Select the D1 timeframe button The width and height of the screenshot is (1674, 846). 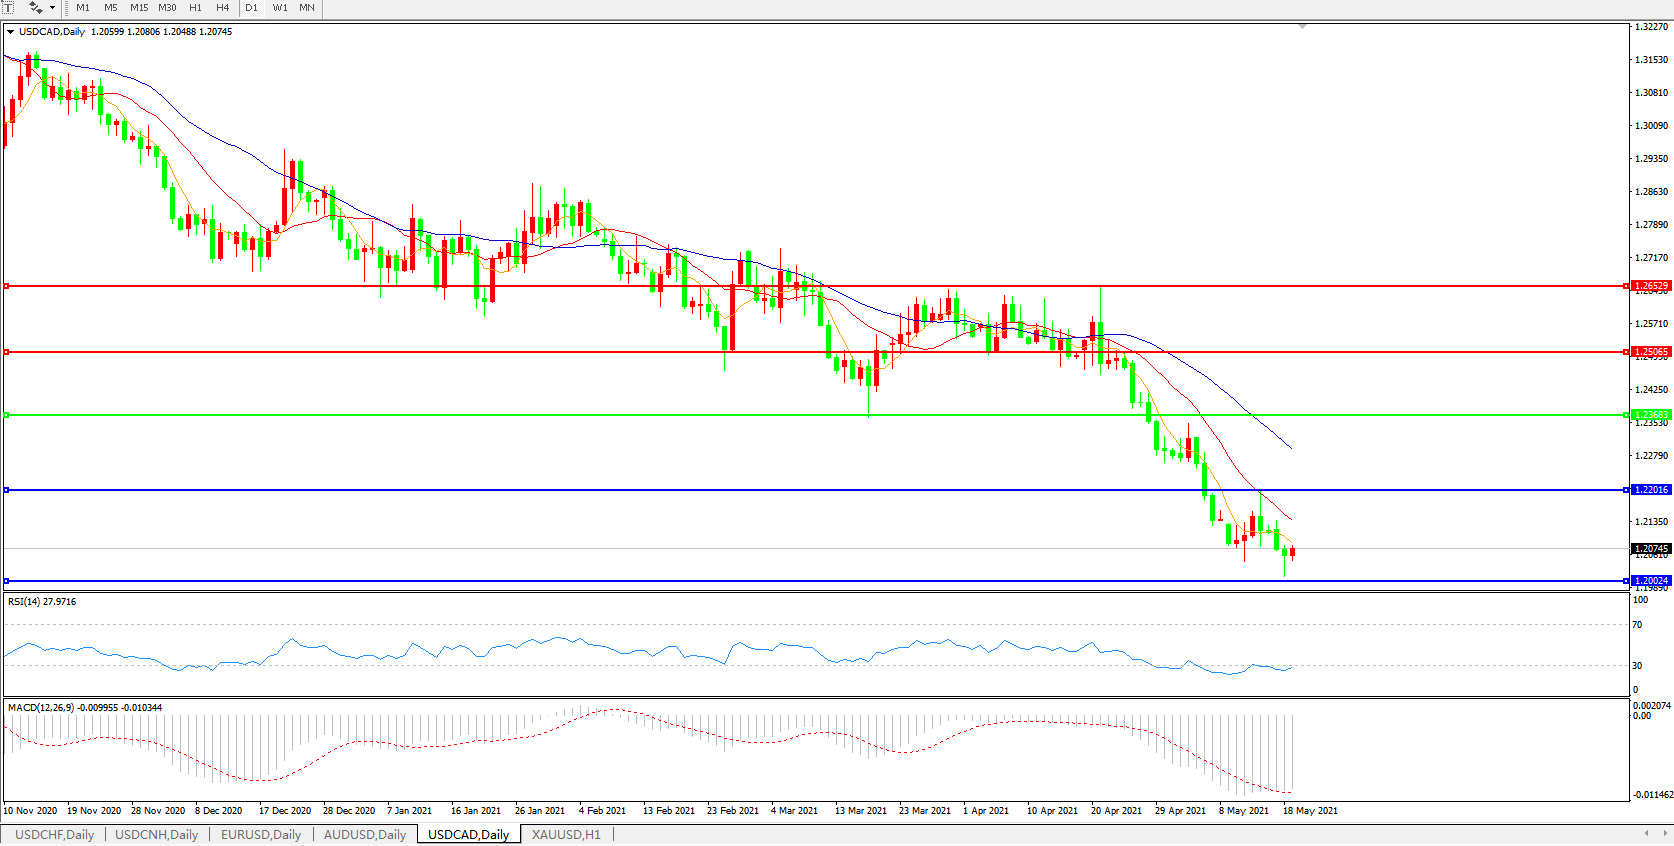click(x=252, y=8)
